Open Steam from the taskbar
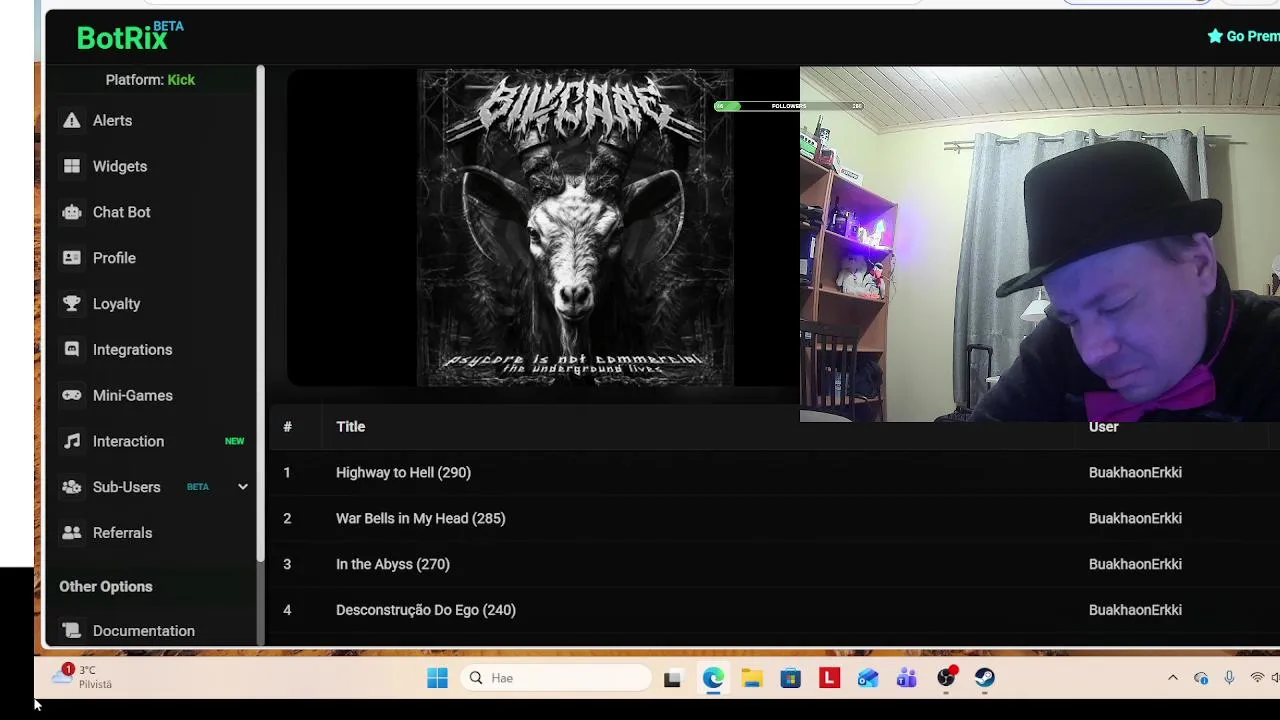This screenshot has height=720, width=1280. 985,678
